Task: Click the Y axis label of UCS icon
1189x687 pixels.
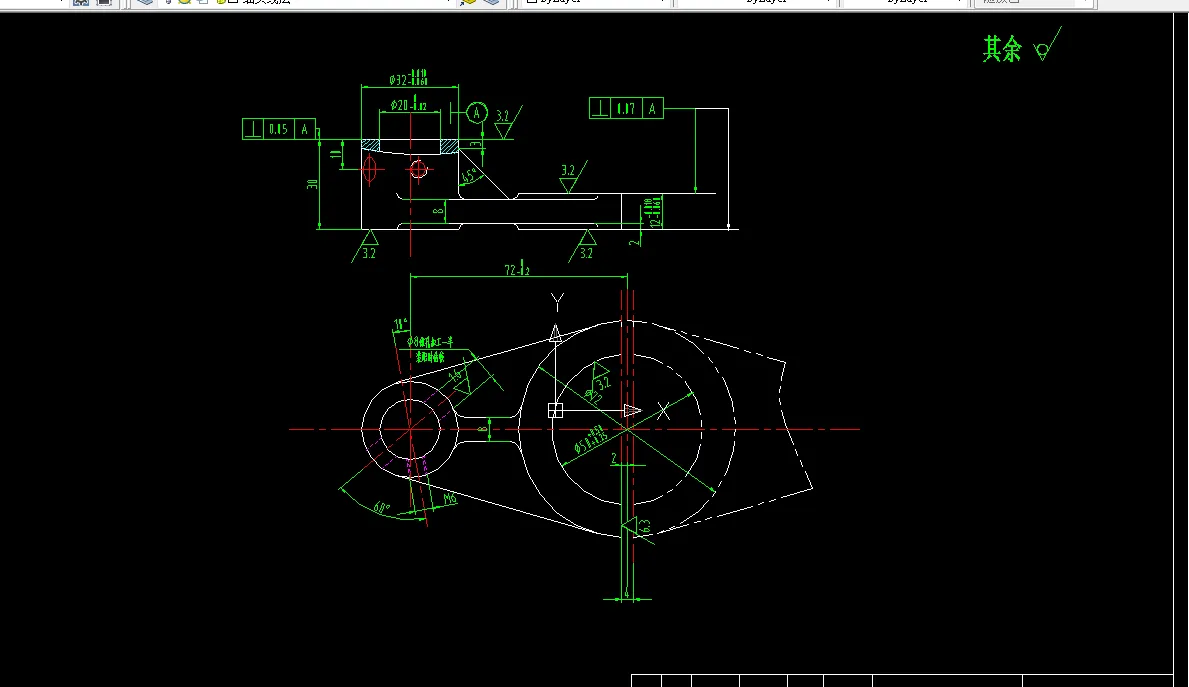Action: coord(557,303)
